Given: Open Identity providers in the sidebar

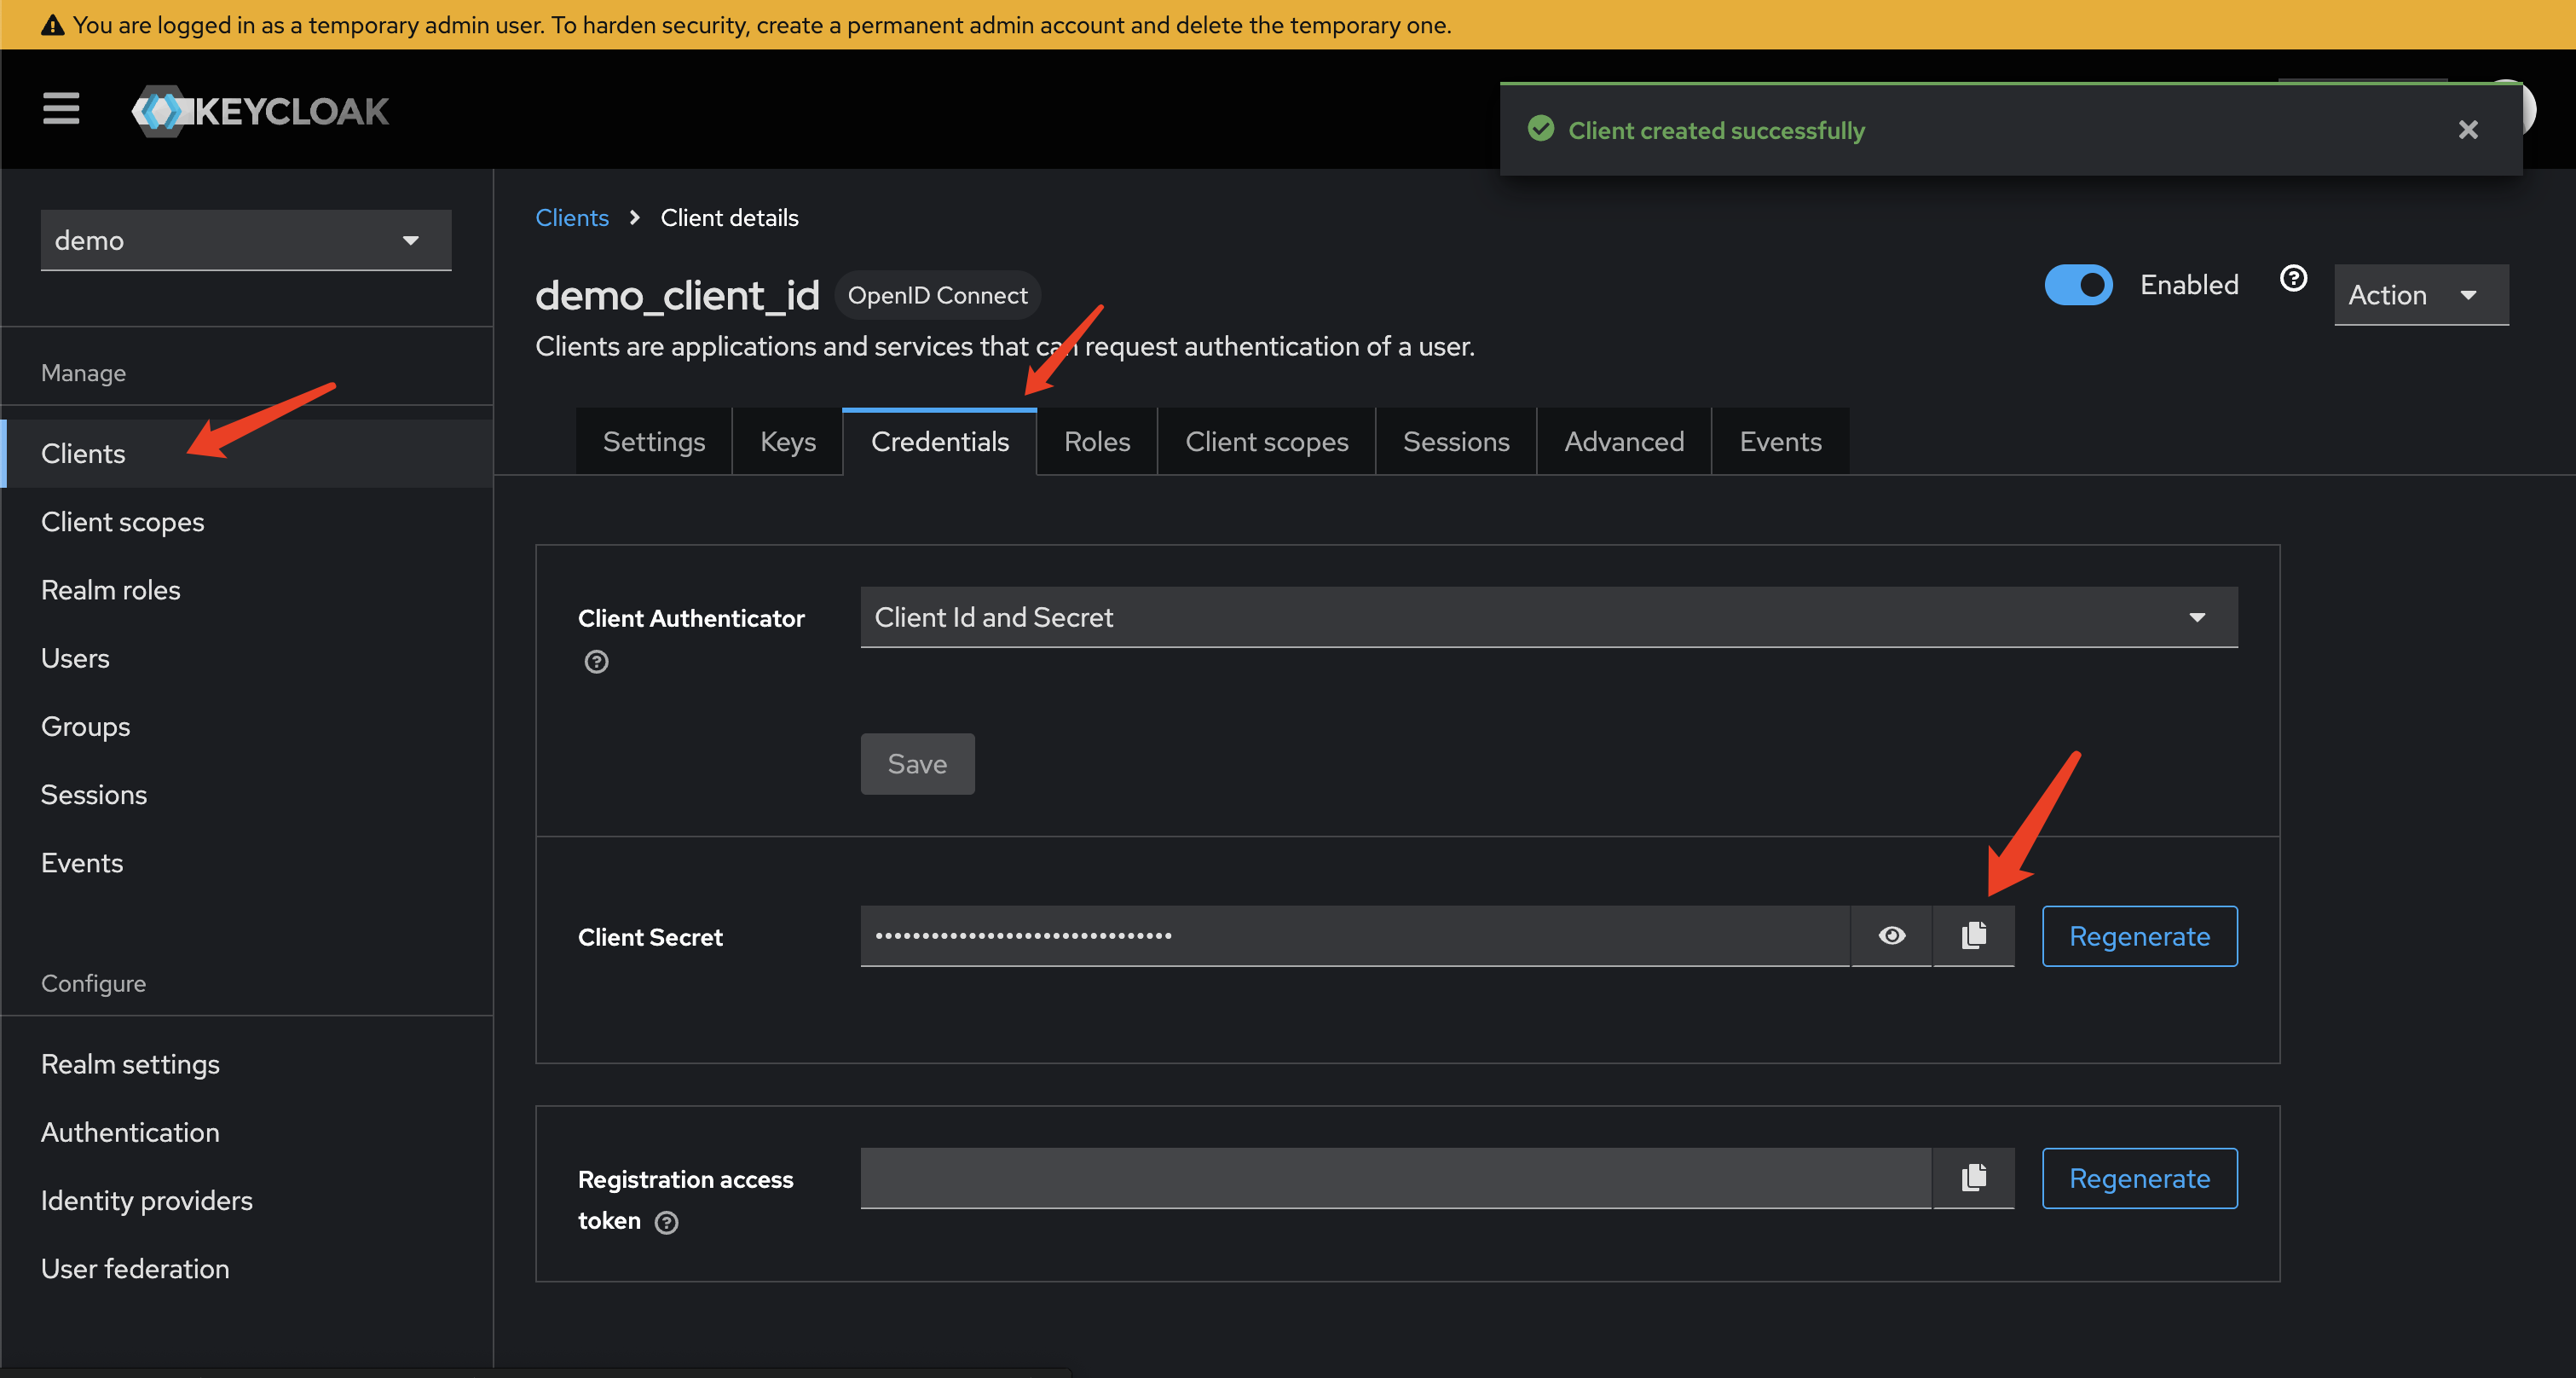Looking at the screenshot, I should [248, 1200].
